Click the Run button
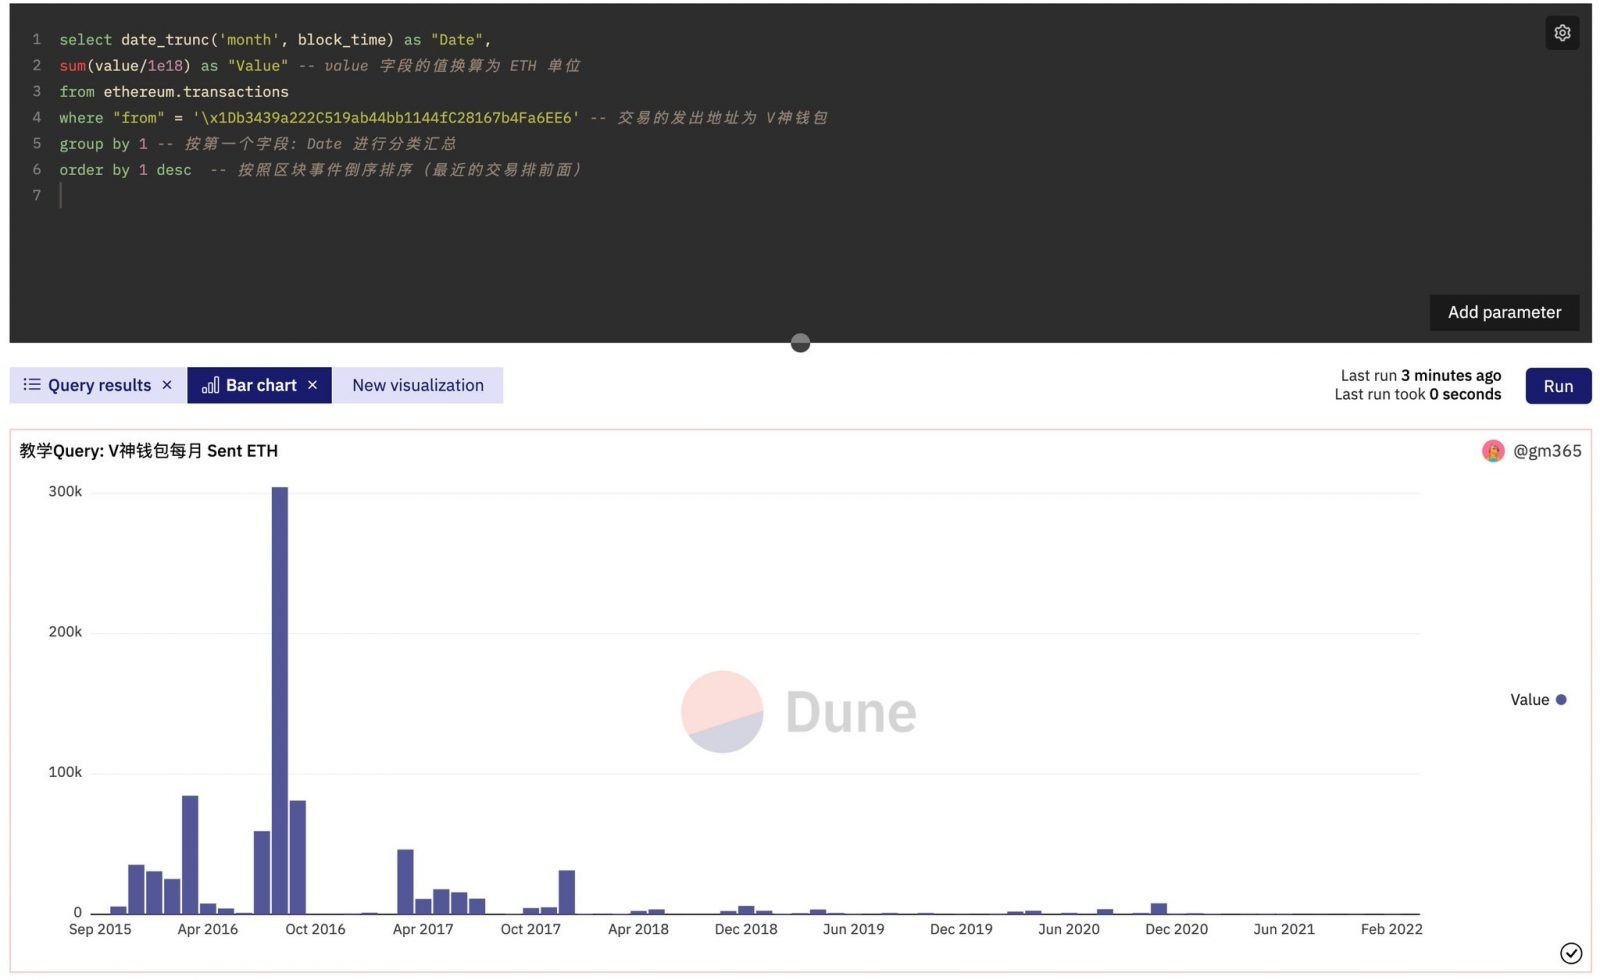The height and width of the screenshot is (980, 1600). (1557, 385)
